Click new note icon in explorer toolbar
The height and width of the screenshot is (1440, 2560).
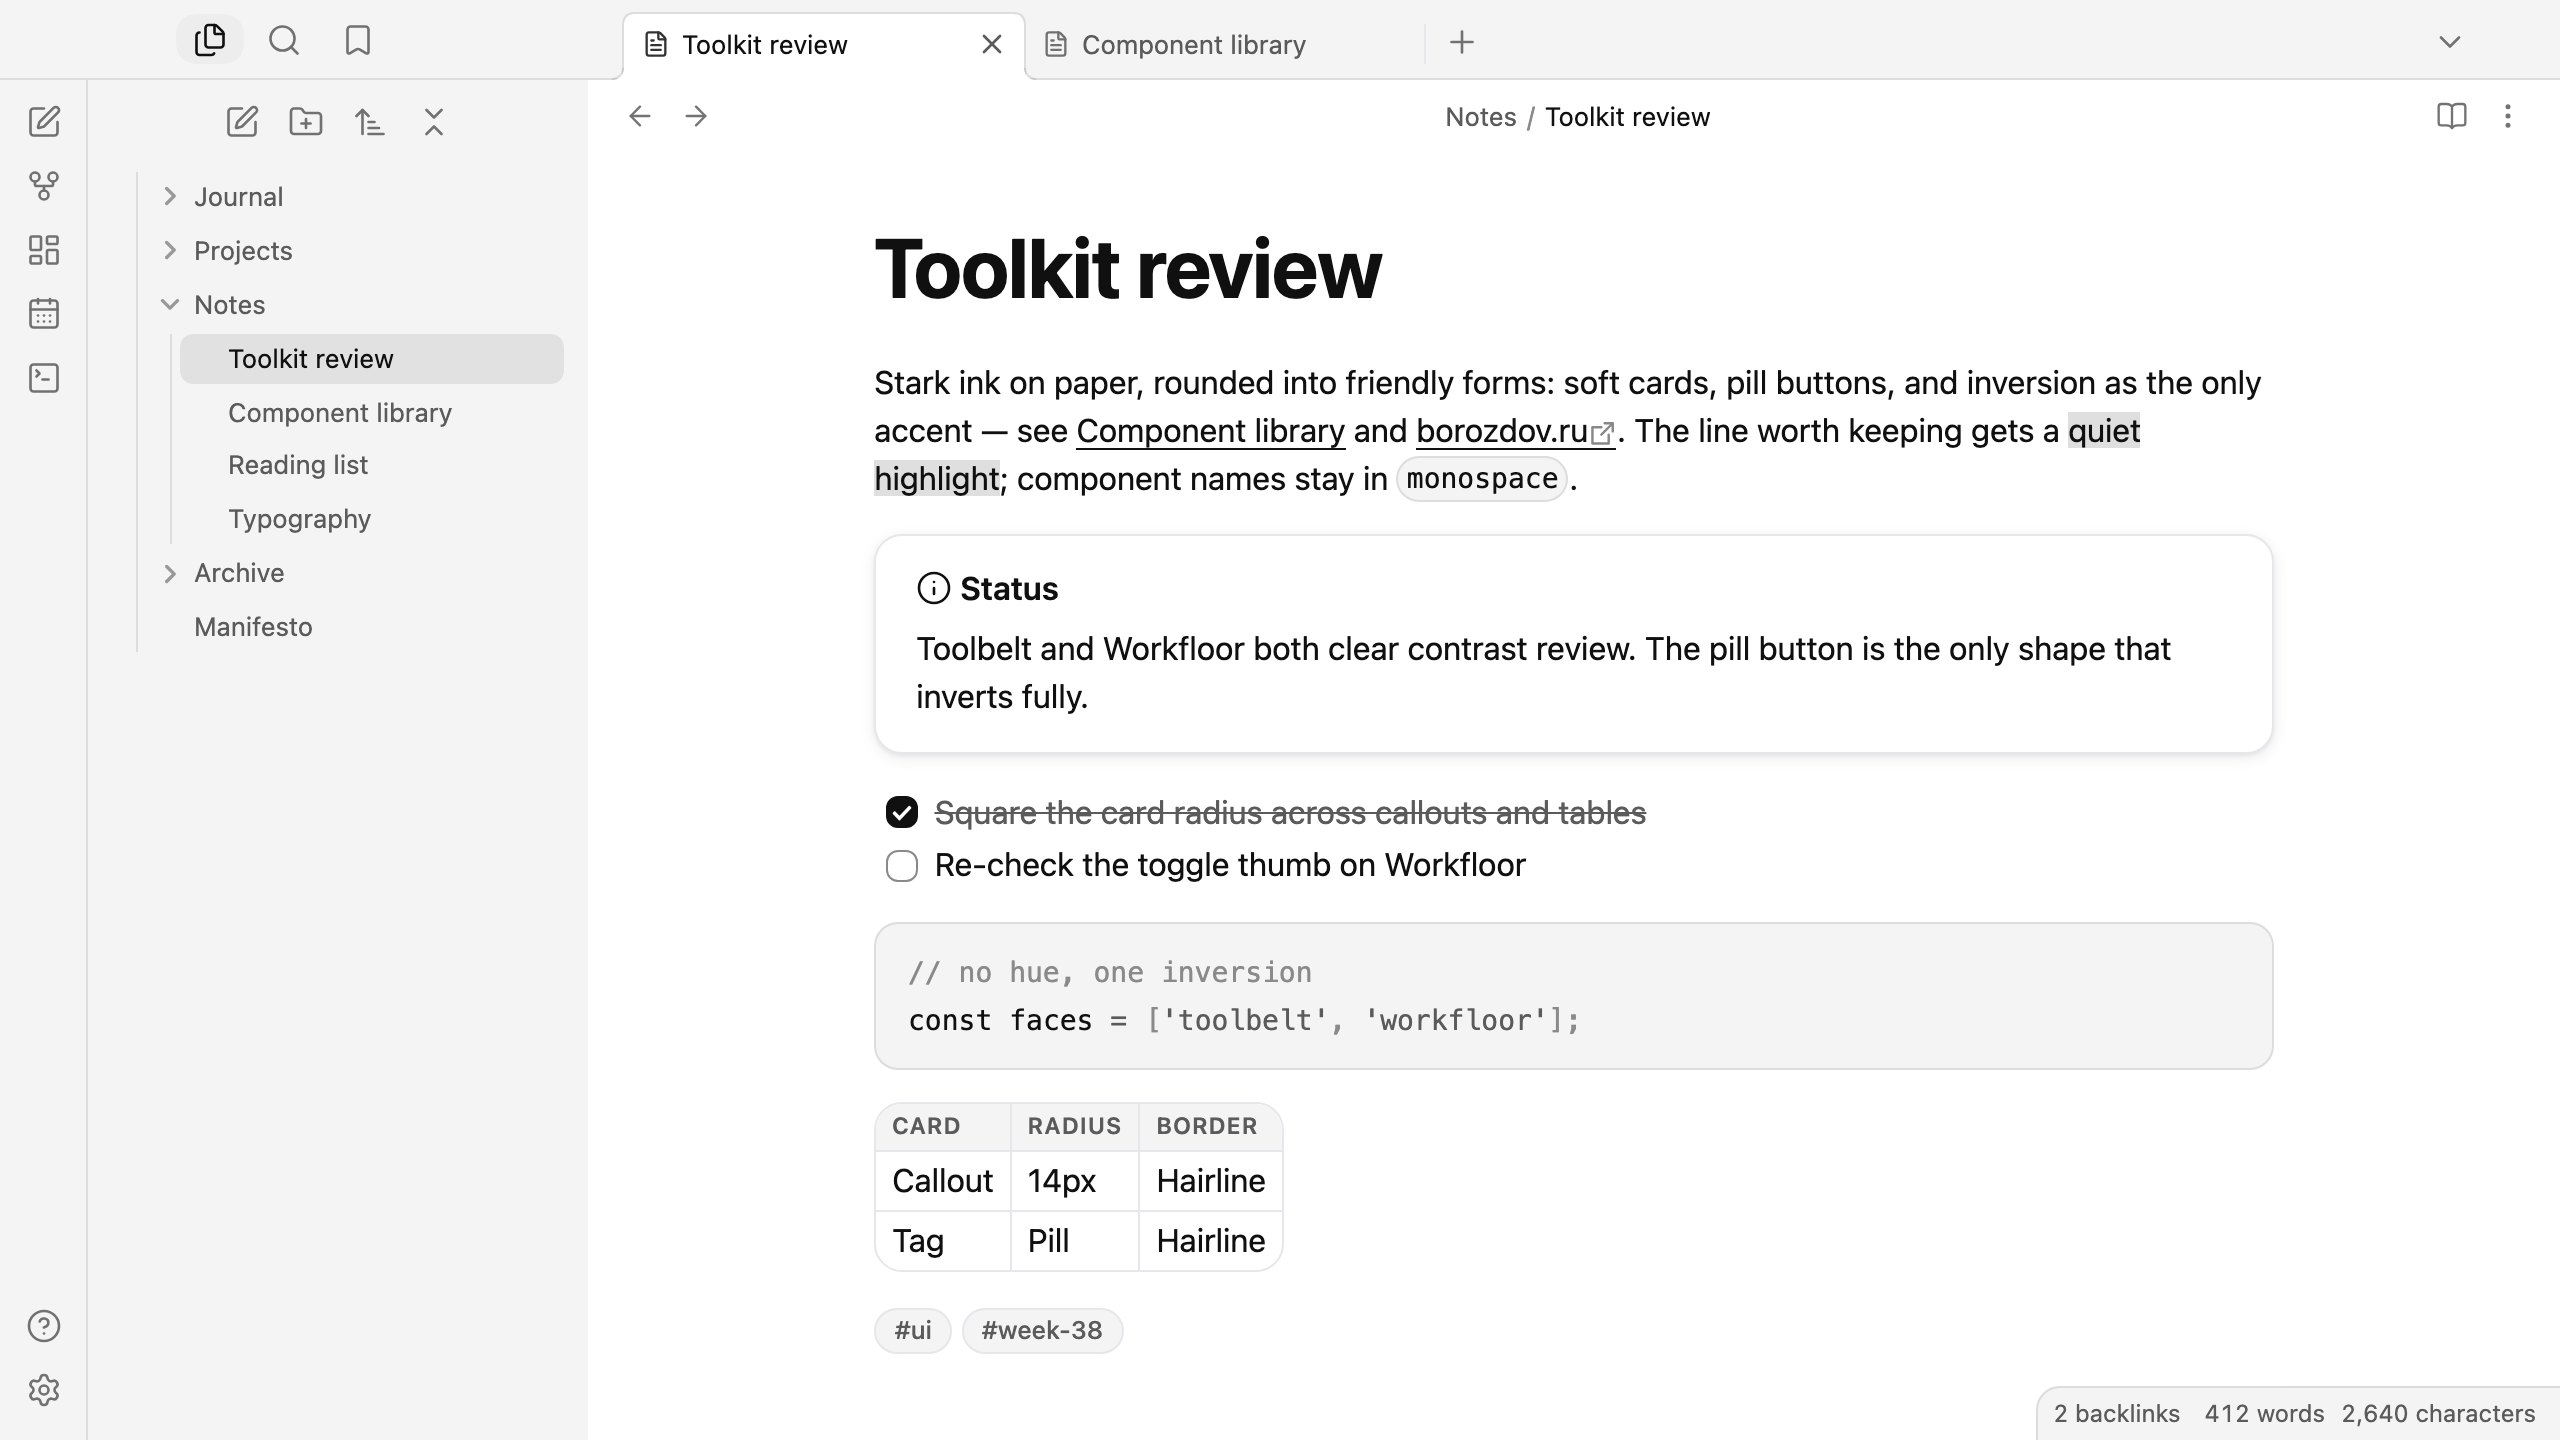242,122
